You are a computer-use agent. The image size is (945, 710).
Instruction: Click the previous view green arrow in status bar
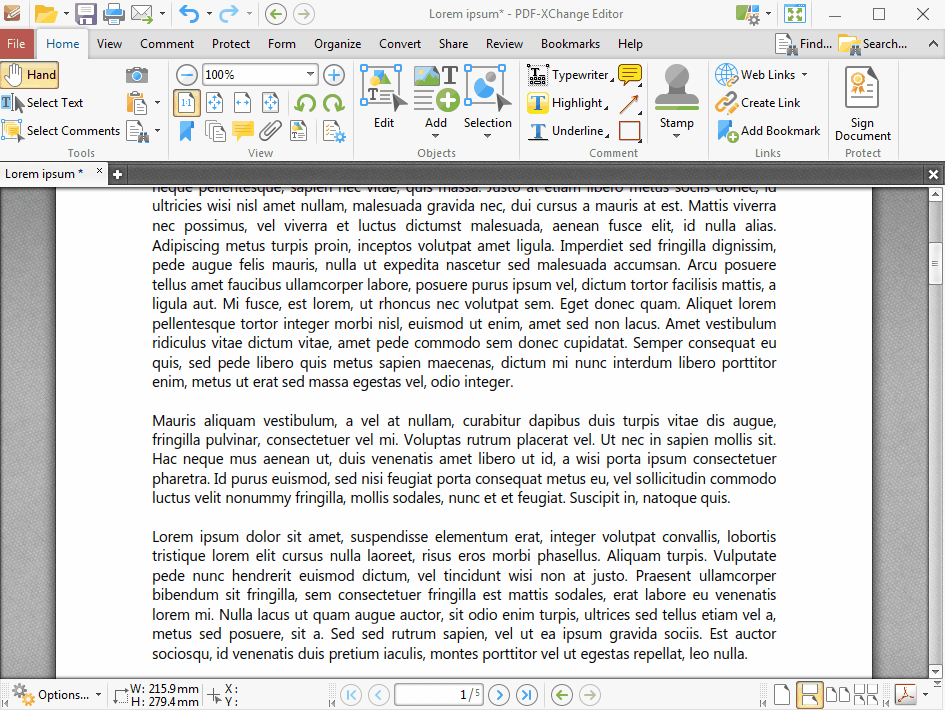coord(562,695)
